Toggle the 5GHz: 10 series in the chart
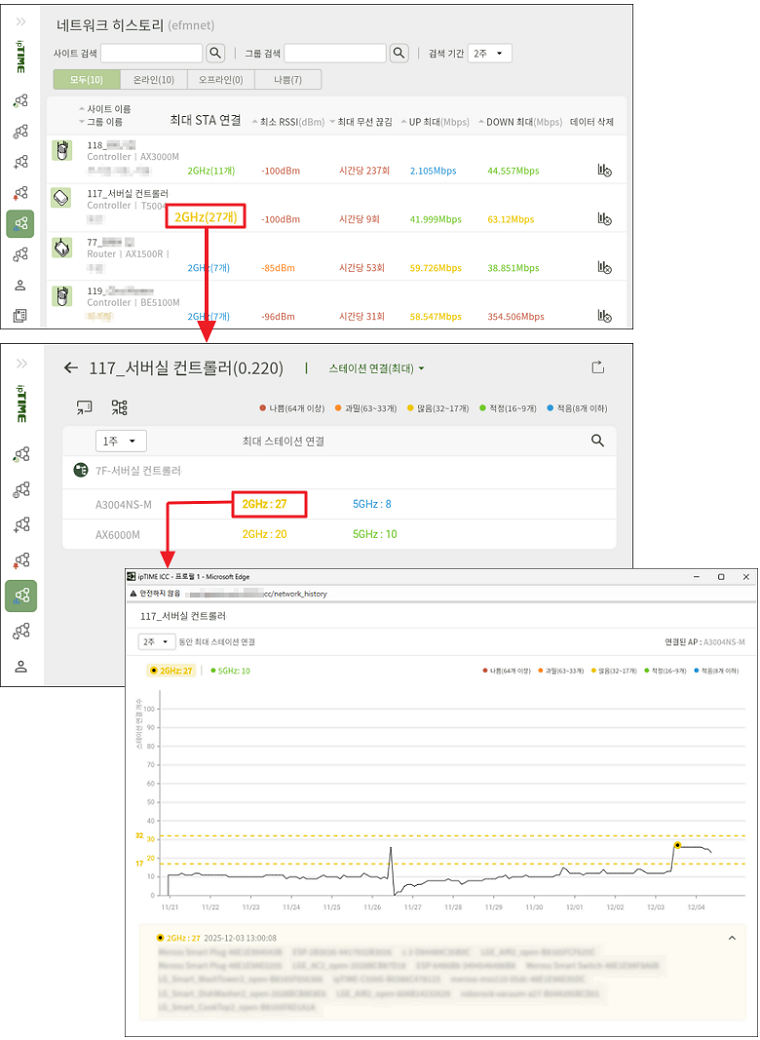The image size is (760, 1040). pyautogui.click(x=231, y=670)
